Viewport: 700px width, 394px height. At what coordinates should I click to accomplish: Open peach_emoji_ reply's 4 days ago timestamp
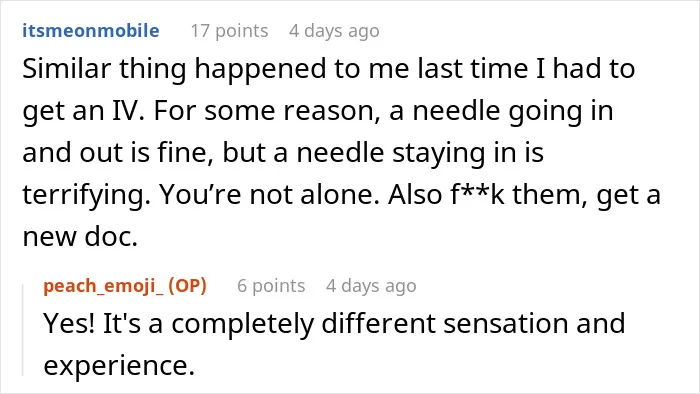pos(371,286)
